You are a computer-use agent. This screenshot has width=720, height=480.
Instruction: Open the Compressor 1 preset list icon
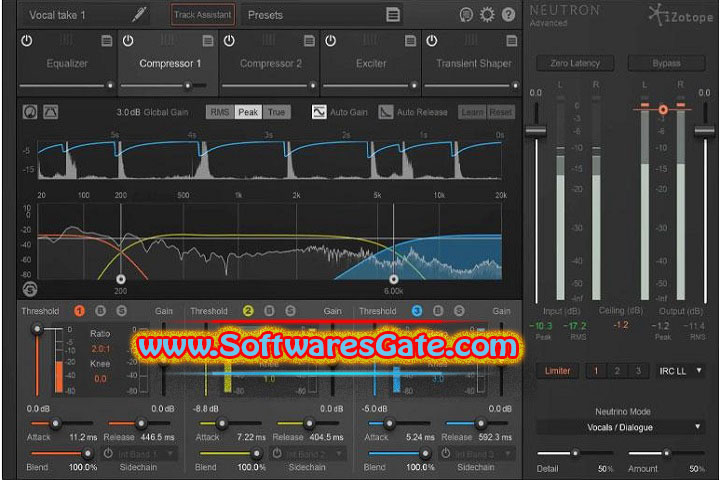[208, 41]
